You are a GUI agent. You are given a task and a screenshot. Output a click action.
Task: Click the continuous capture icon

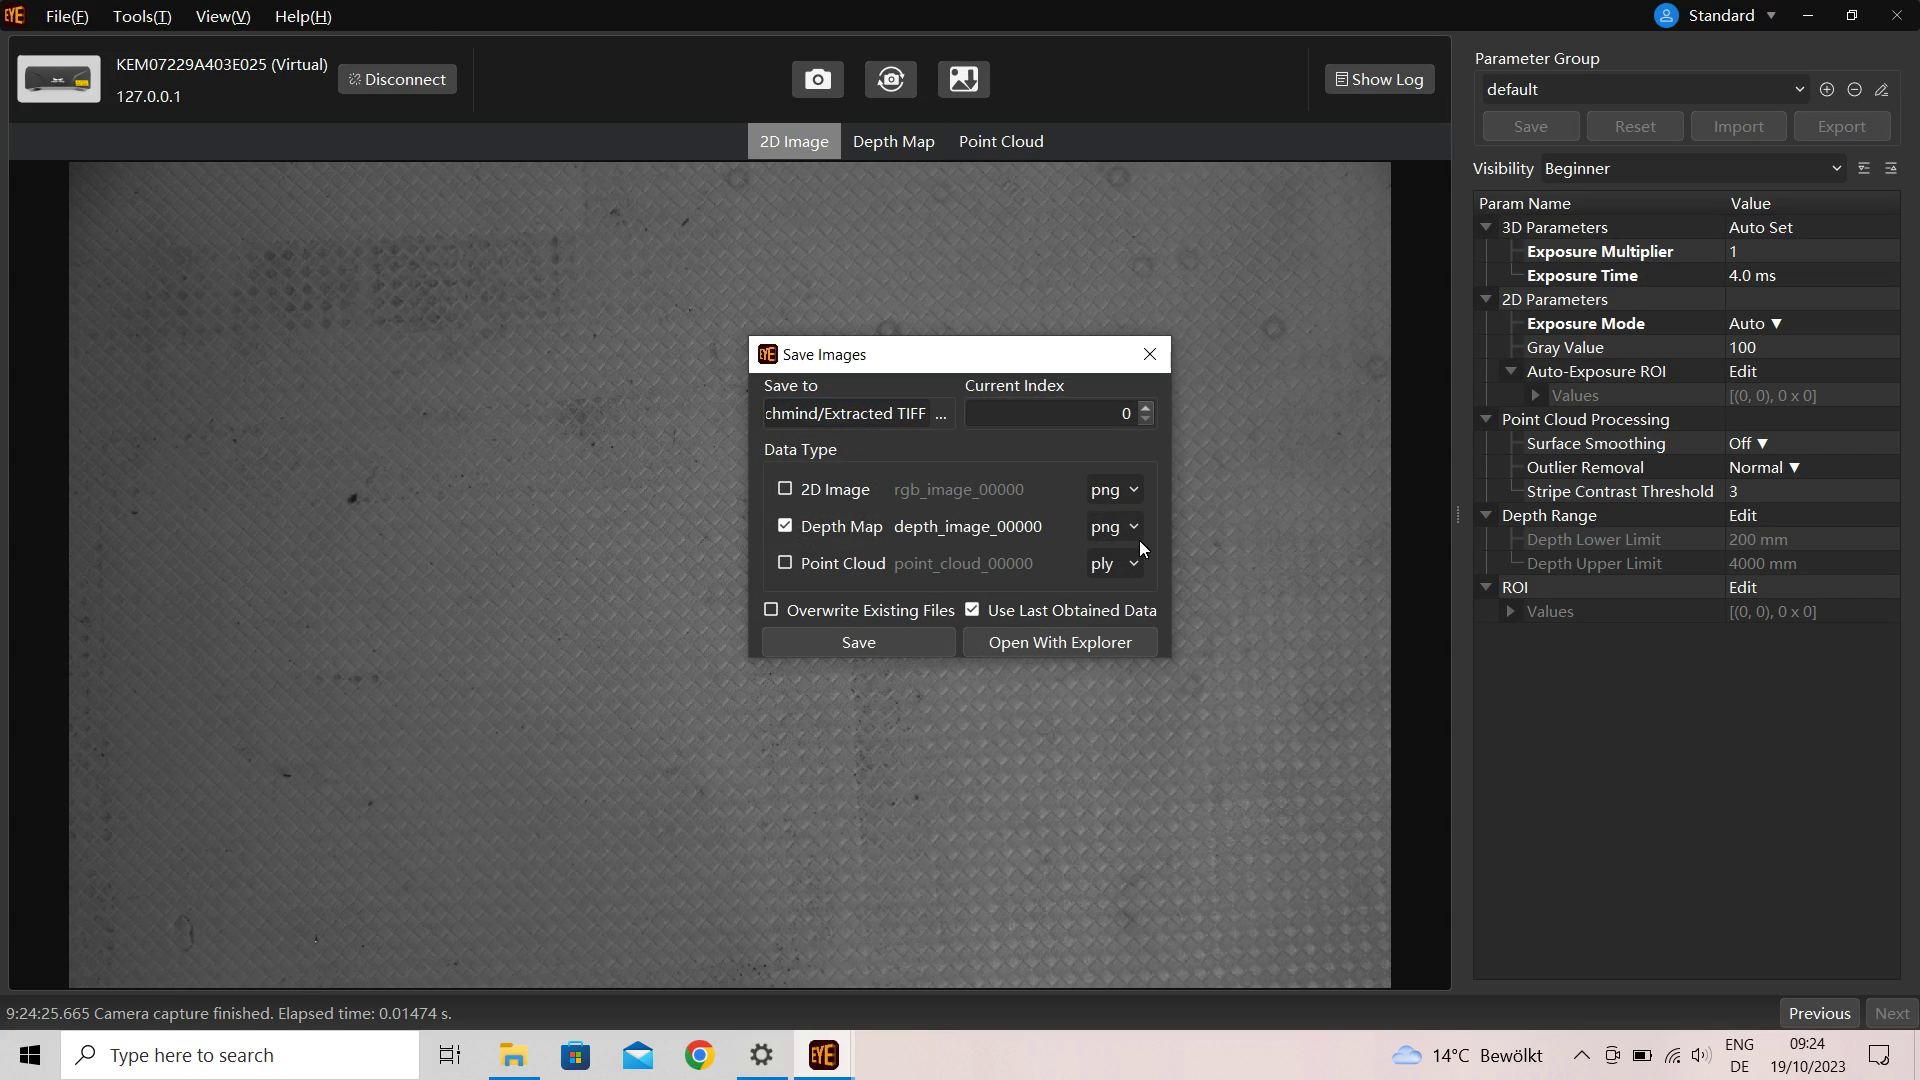[x=890, y=79]
